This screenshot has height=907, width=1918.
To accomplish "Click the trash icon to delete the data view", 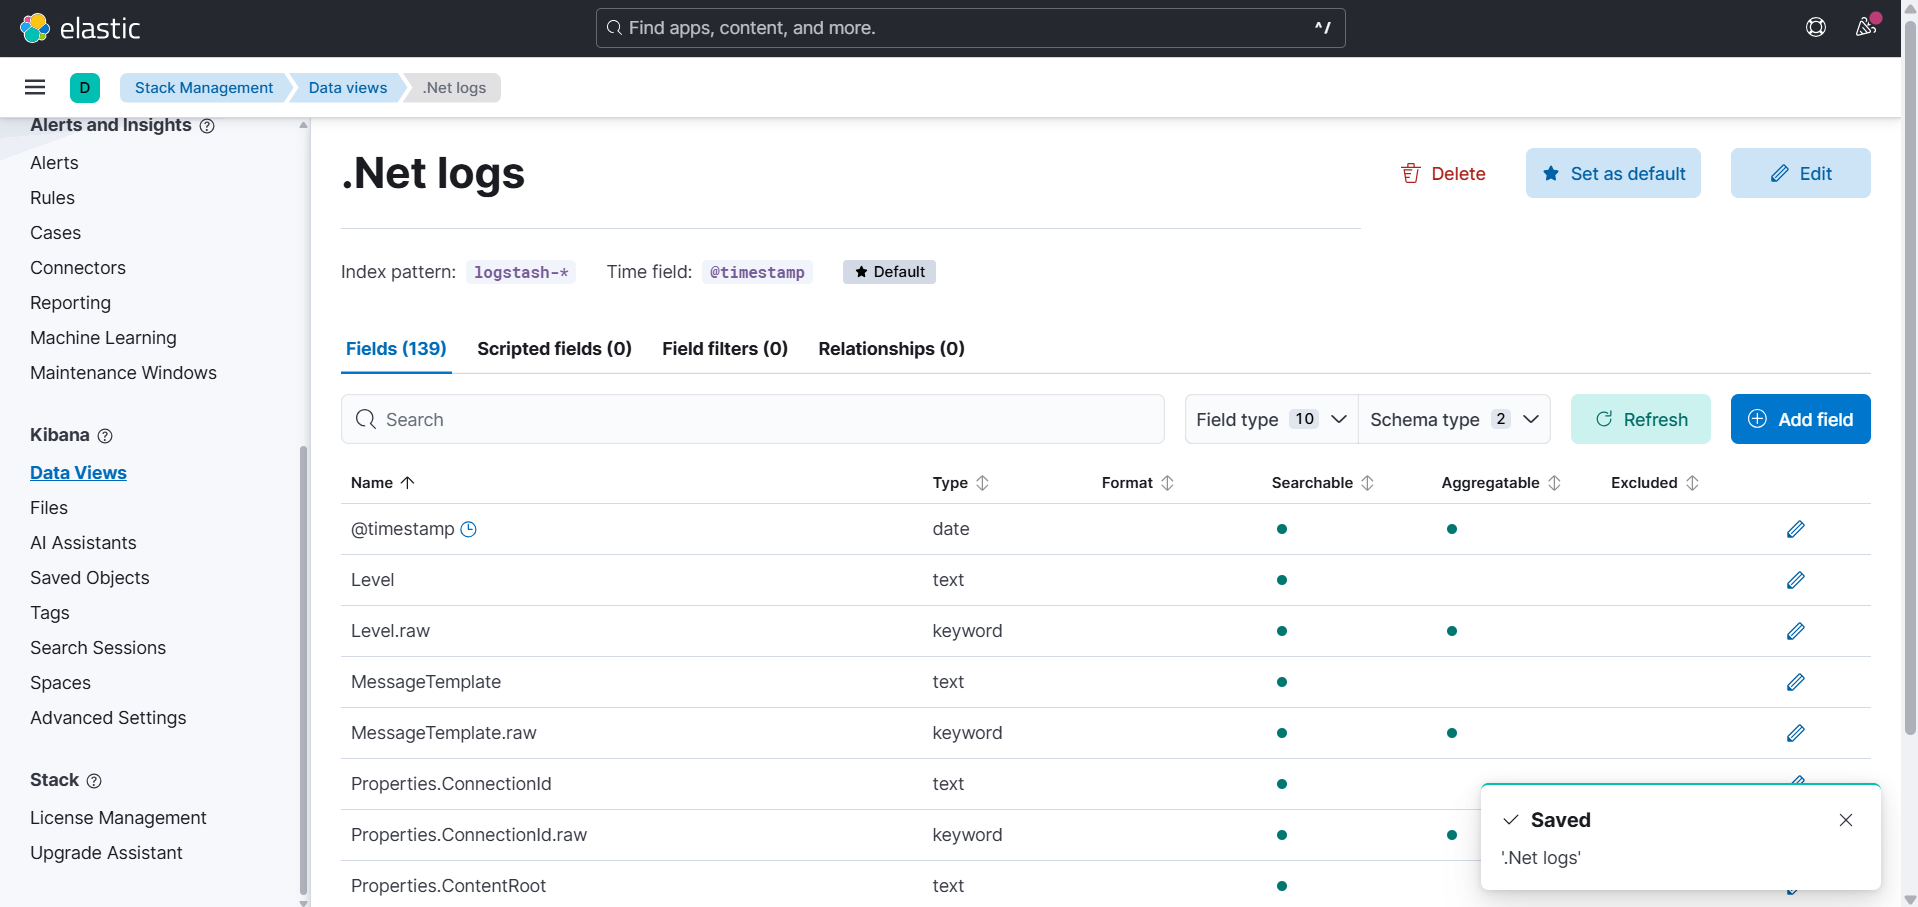I will click(1410, 173).
